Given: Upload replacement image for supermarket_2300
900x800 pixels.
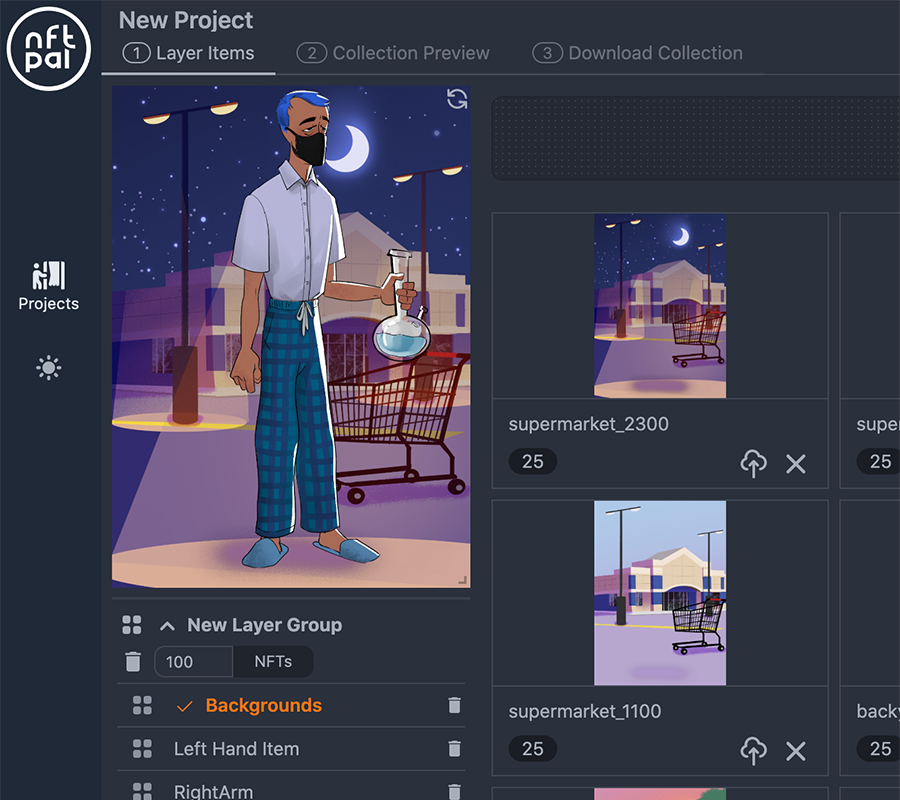Looking at the screenshot, I should [753, 463].
